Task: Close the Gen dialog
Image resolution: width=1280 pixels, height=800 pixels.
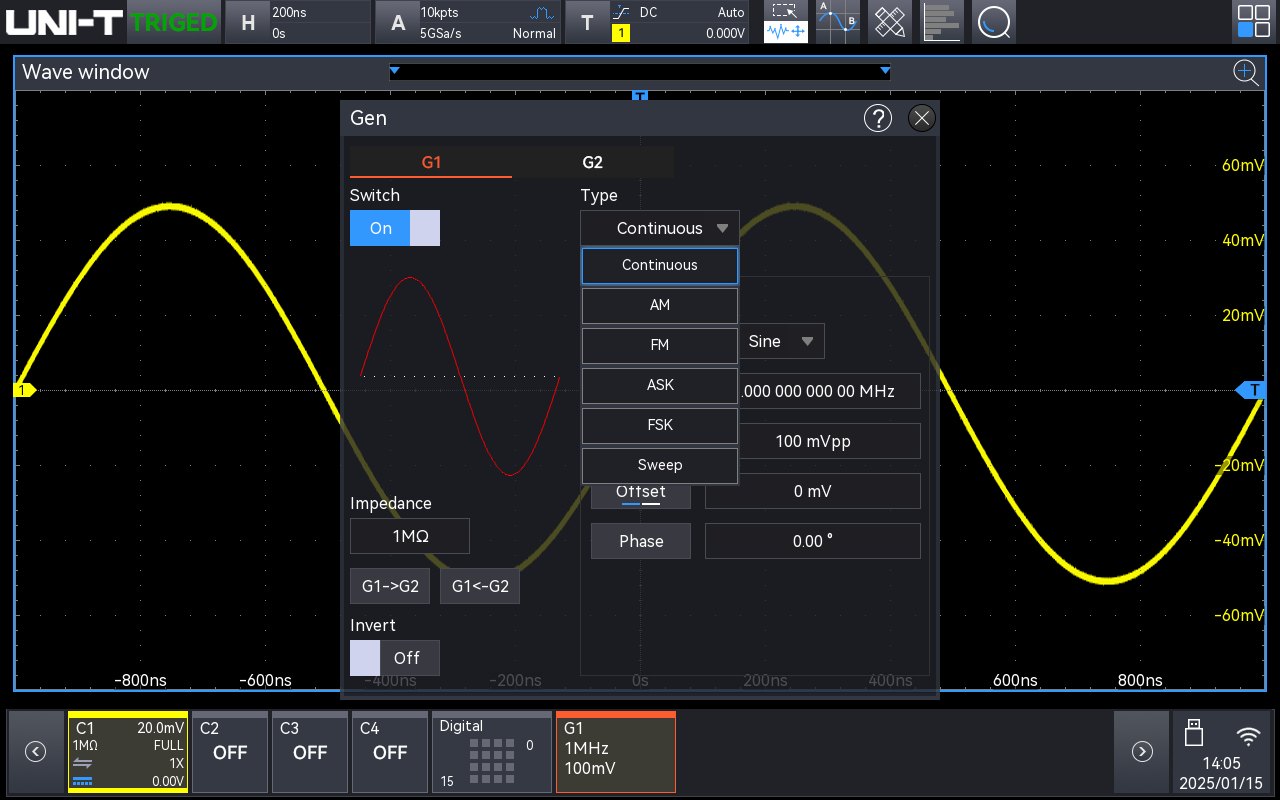Action: tap(922, 118)
